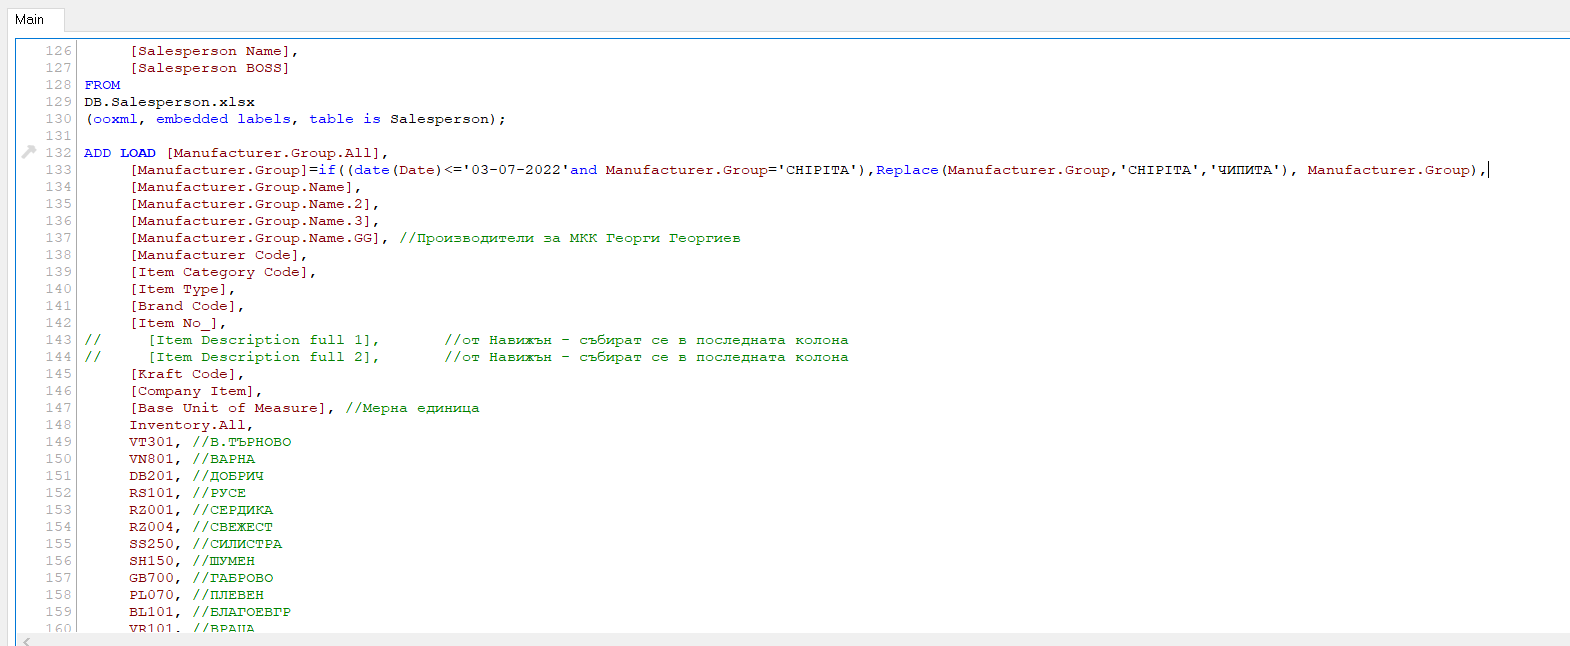Click RZ004 field on line 154
1570x646 pixels.
pyautogui.click(x=151, y=527)
